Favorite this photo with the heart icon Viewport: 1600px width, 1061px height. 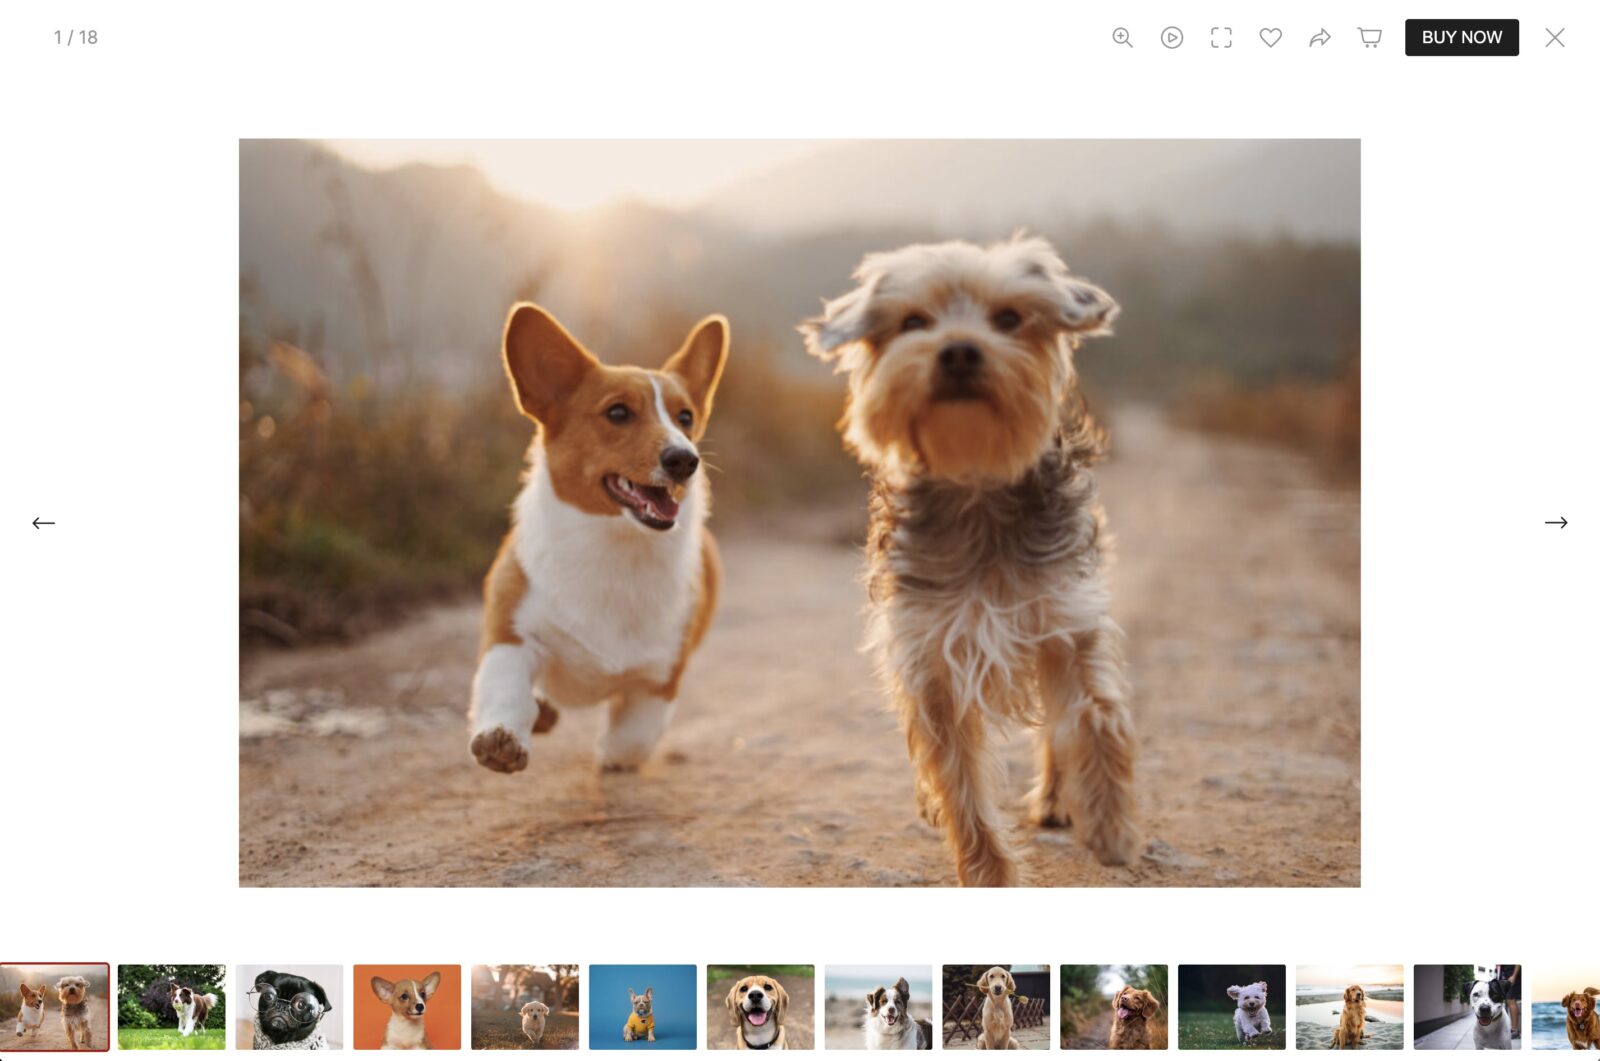(x=1270, y=38)
